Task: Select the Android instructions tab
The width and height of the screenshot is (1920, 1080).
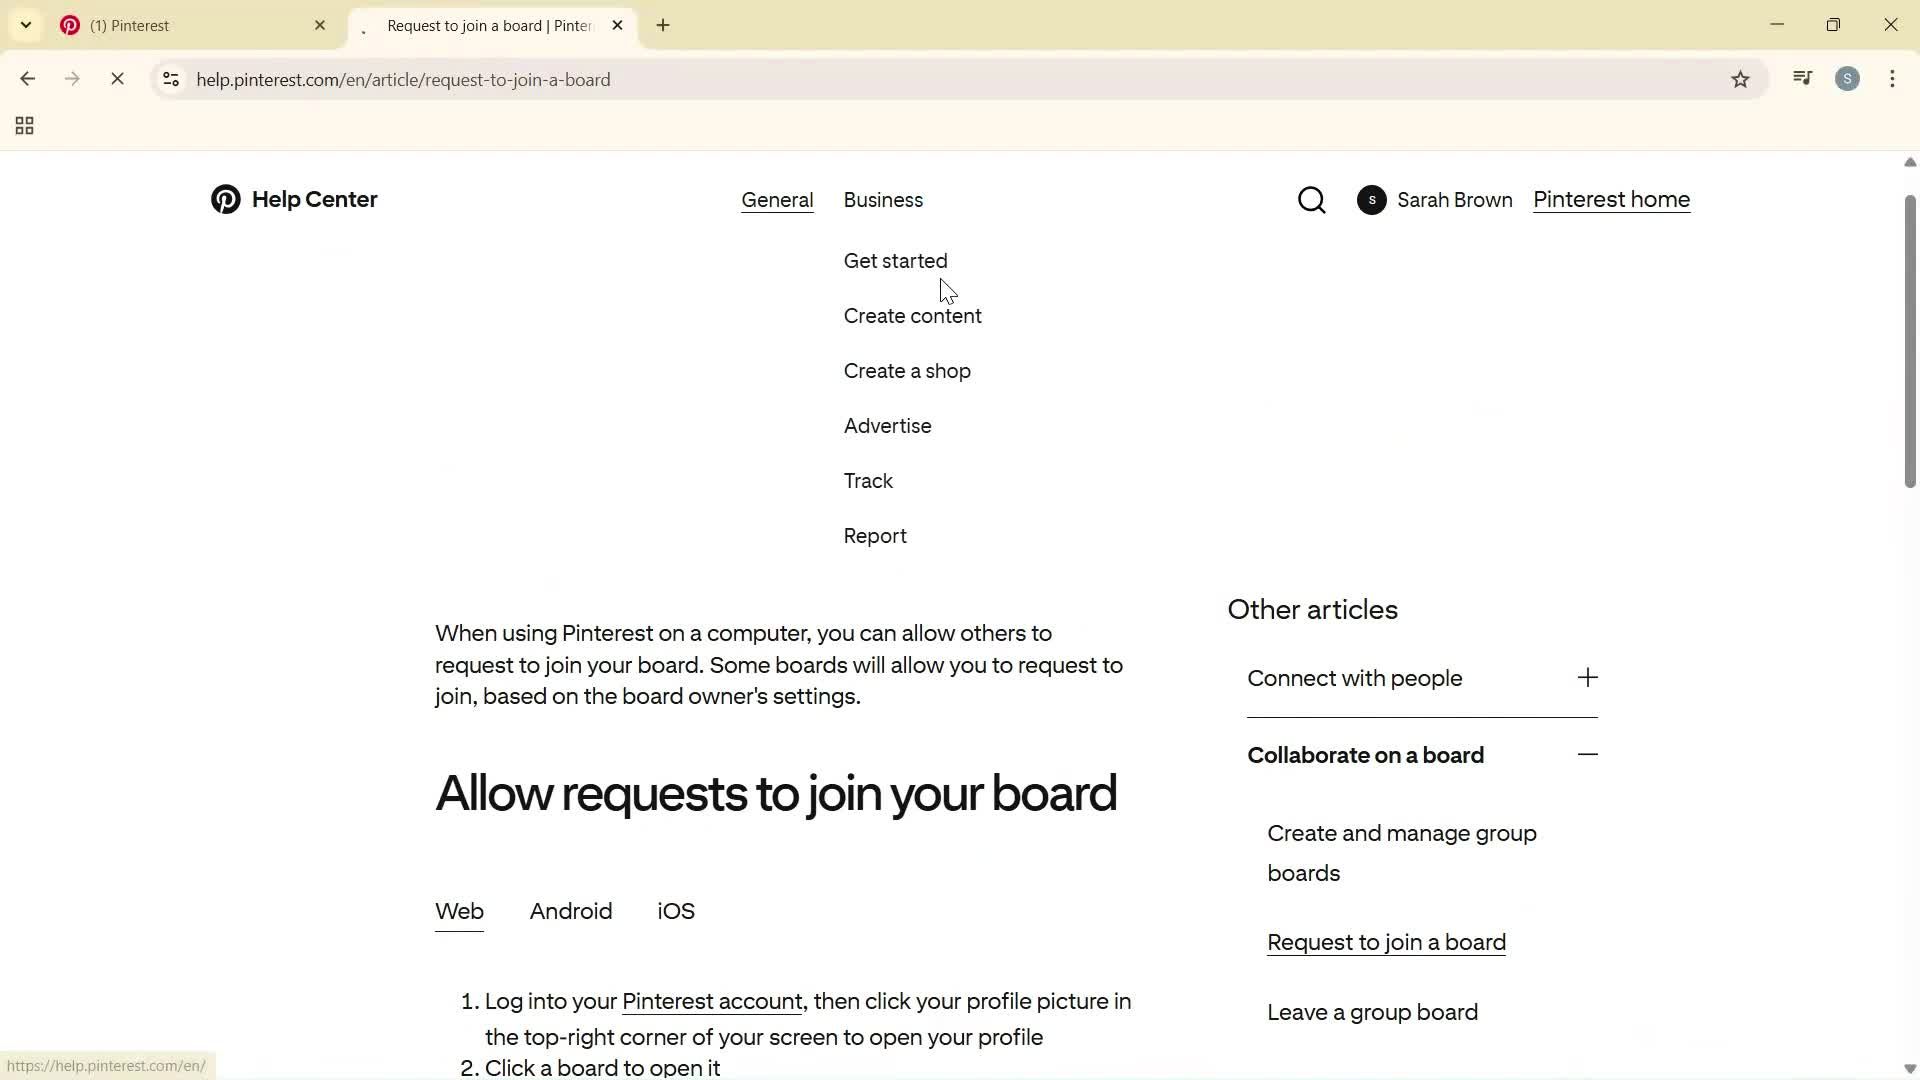Action: tap(571, 911)
